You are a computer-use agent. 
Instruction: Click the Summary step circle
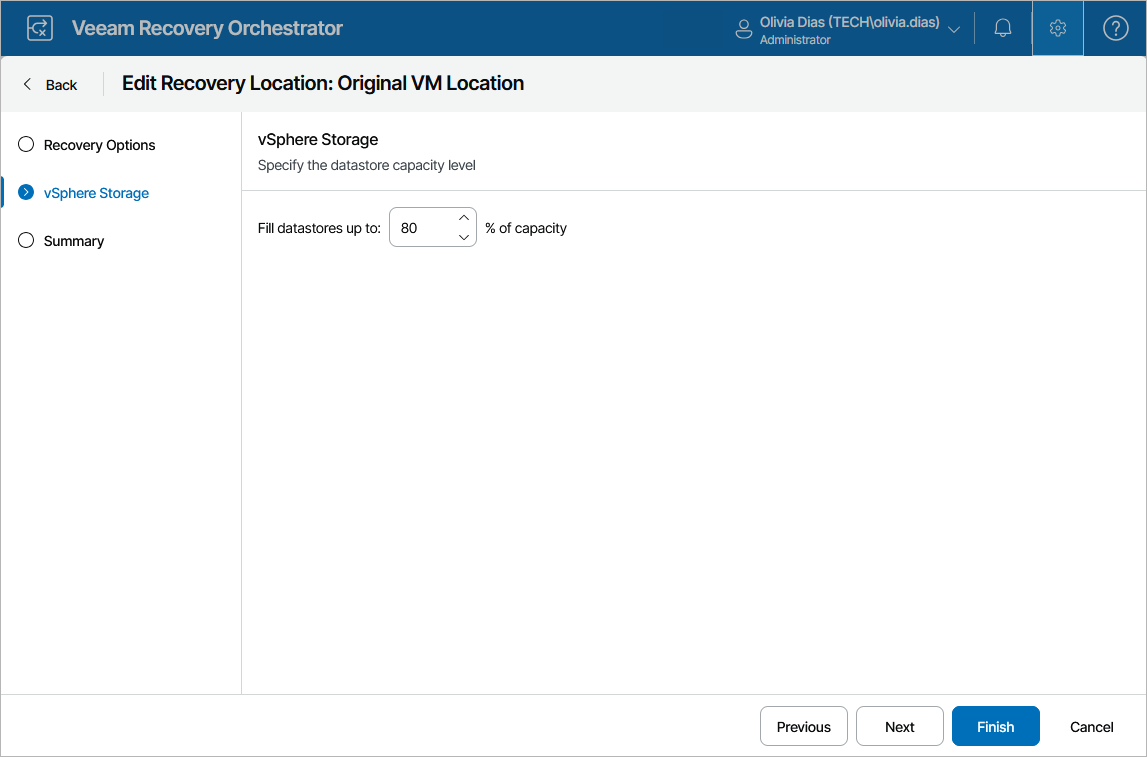[26, 240]
